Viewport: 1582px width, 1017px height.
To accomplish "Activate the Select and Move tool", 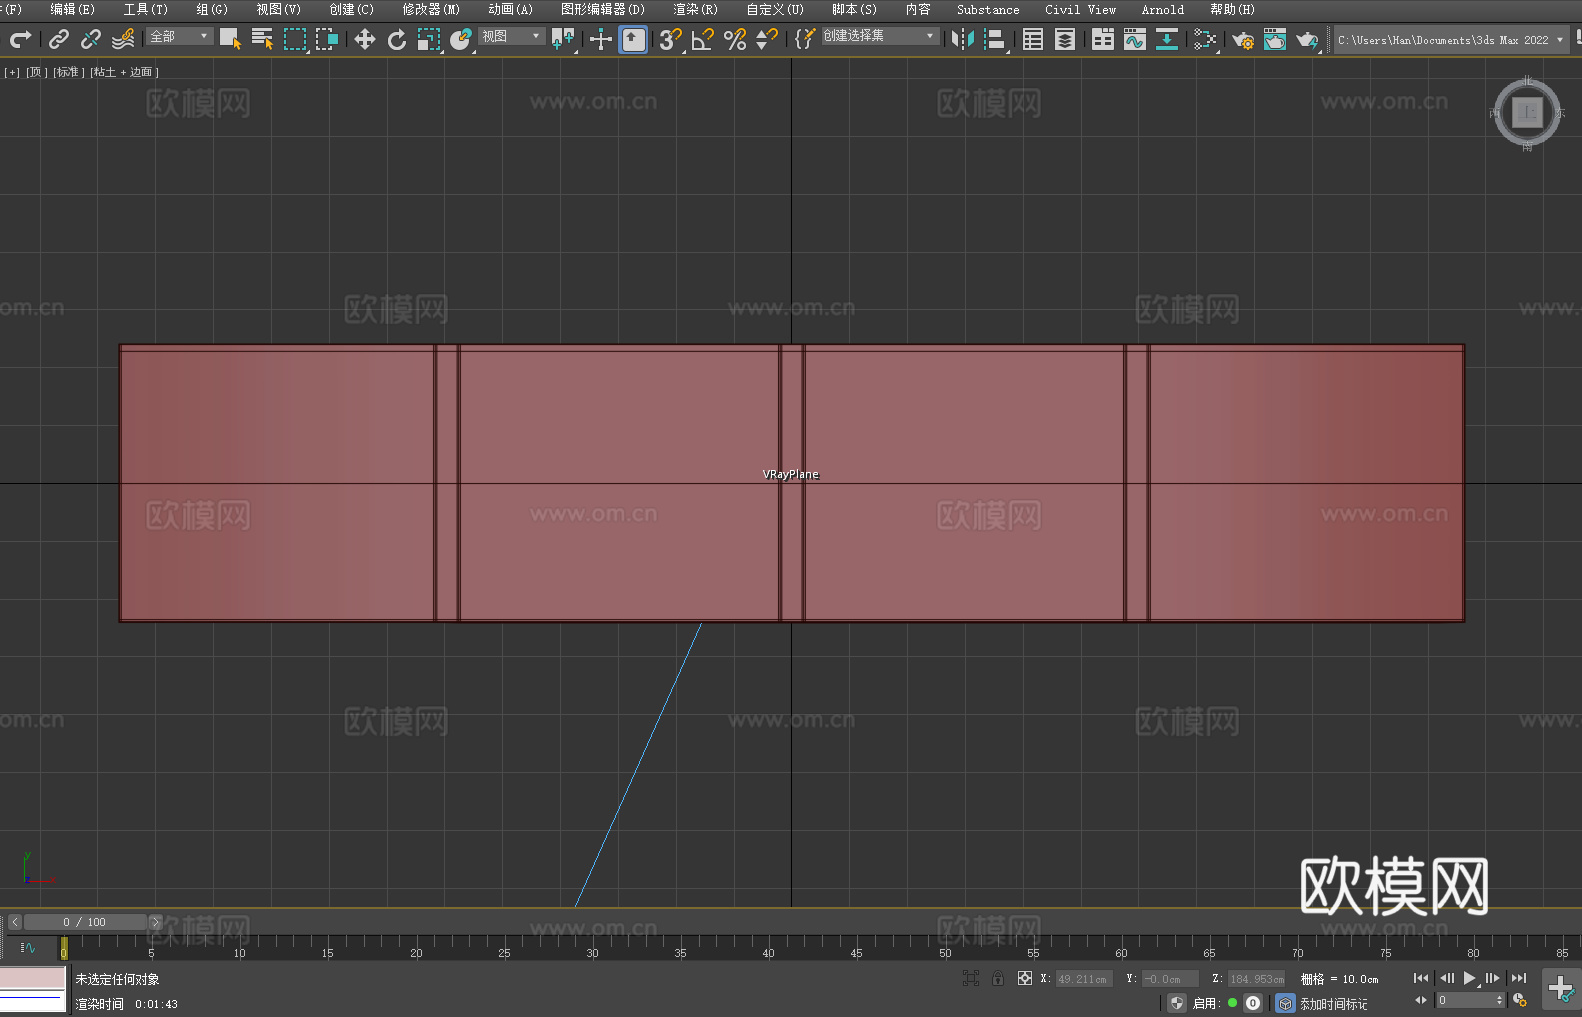I will point(365,39).
